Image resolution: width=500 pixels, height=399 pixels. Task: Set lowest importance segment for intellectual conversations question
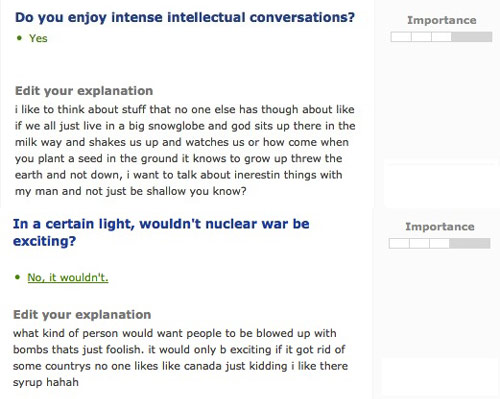(x=401, y=37)
